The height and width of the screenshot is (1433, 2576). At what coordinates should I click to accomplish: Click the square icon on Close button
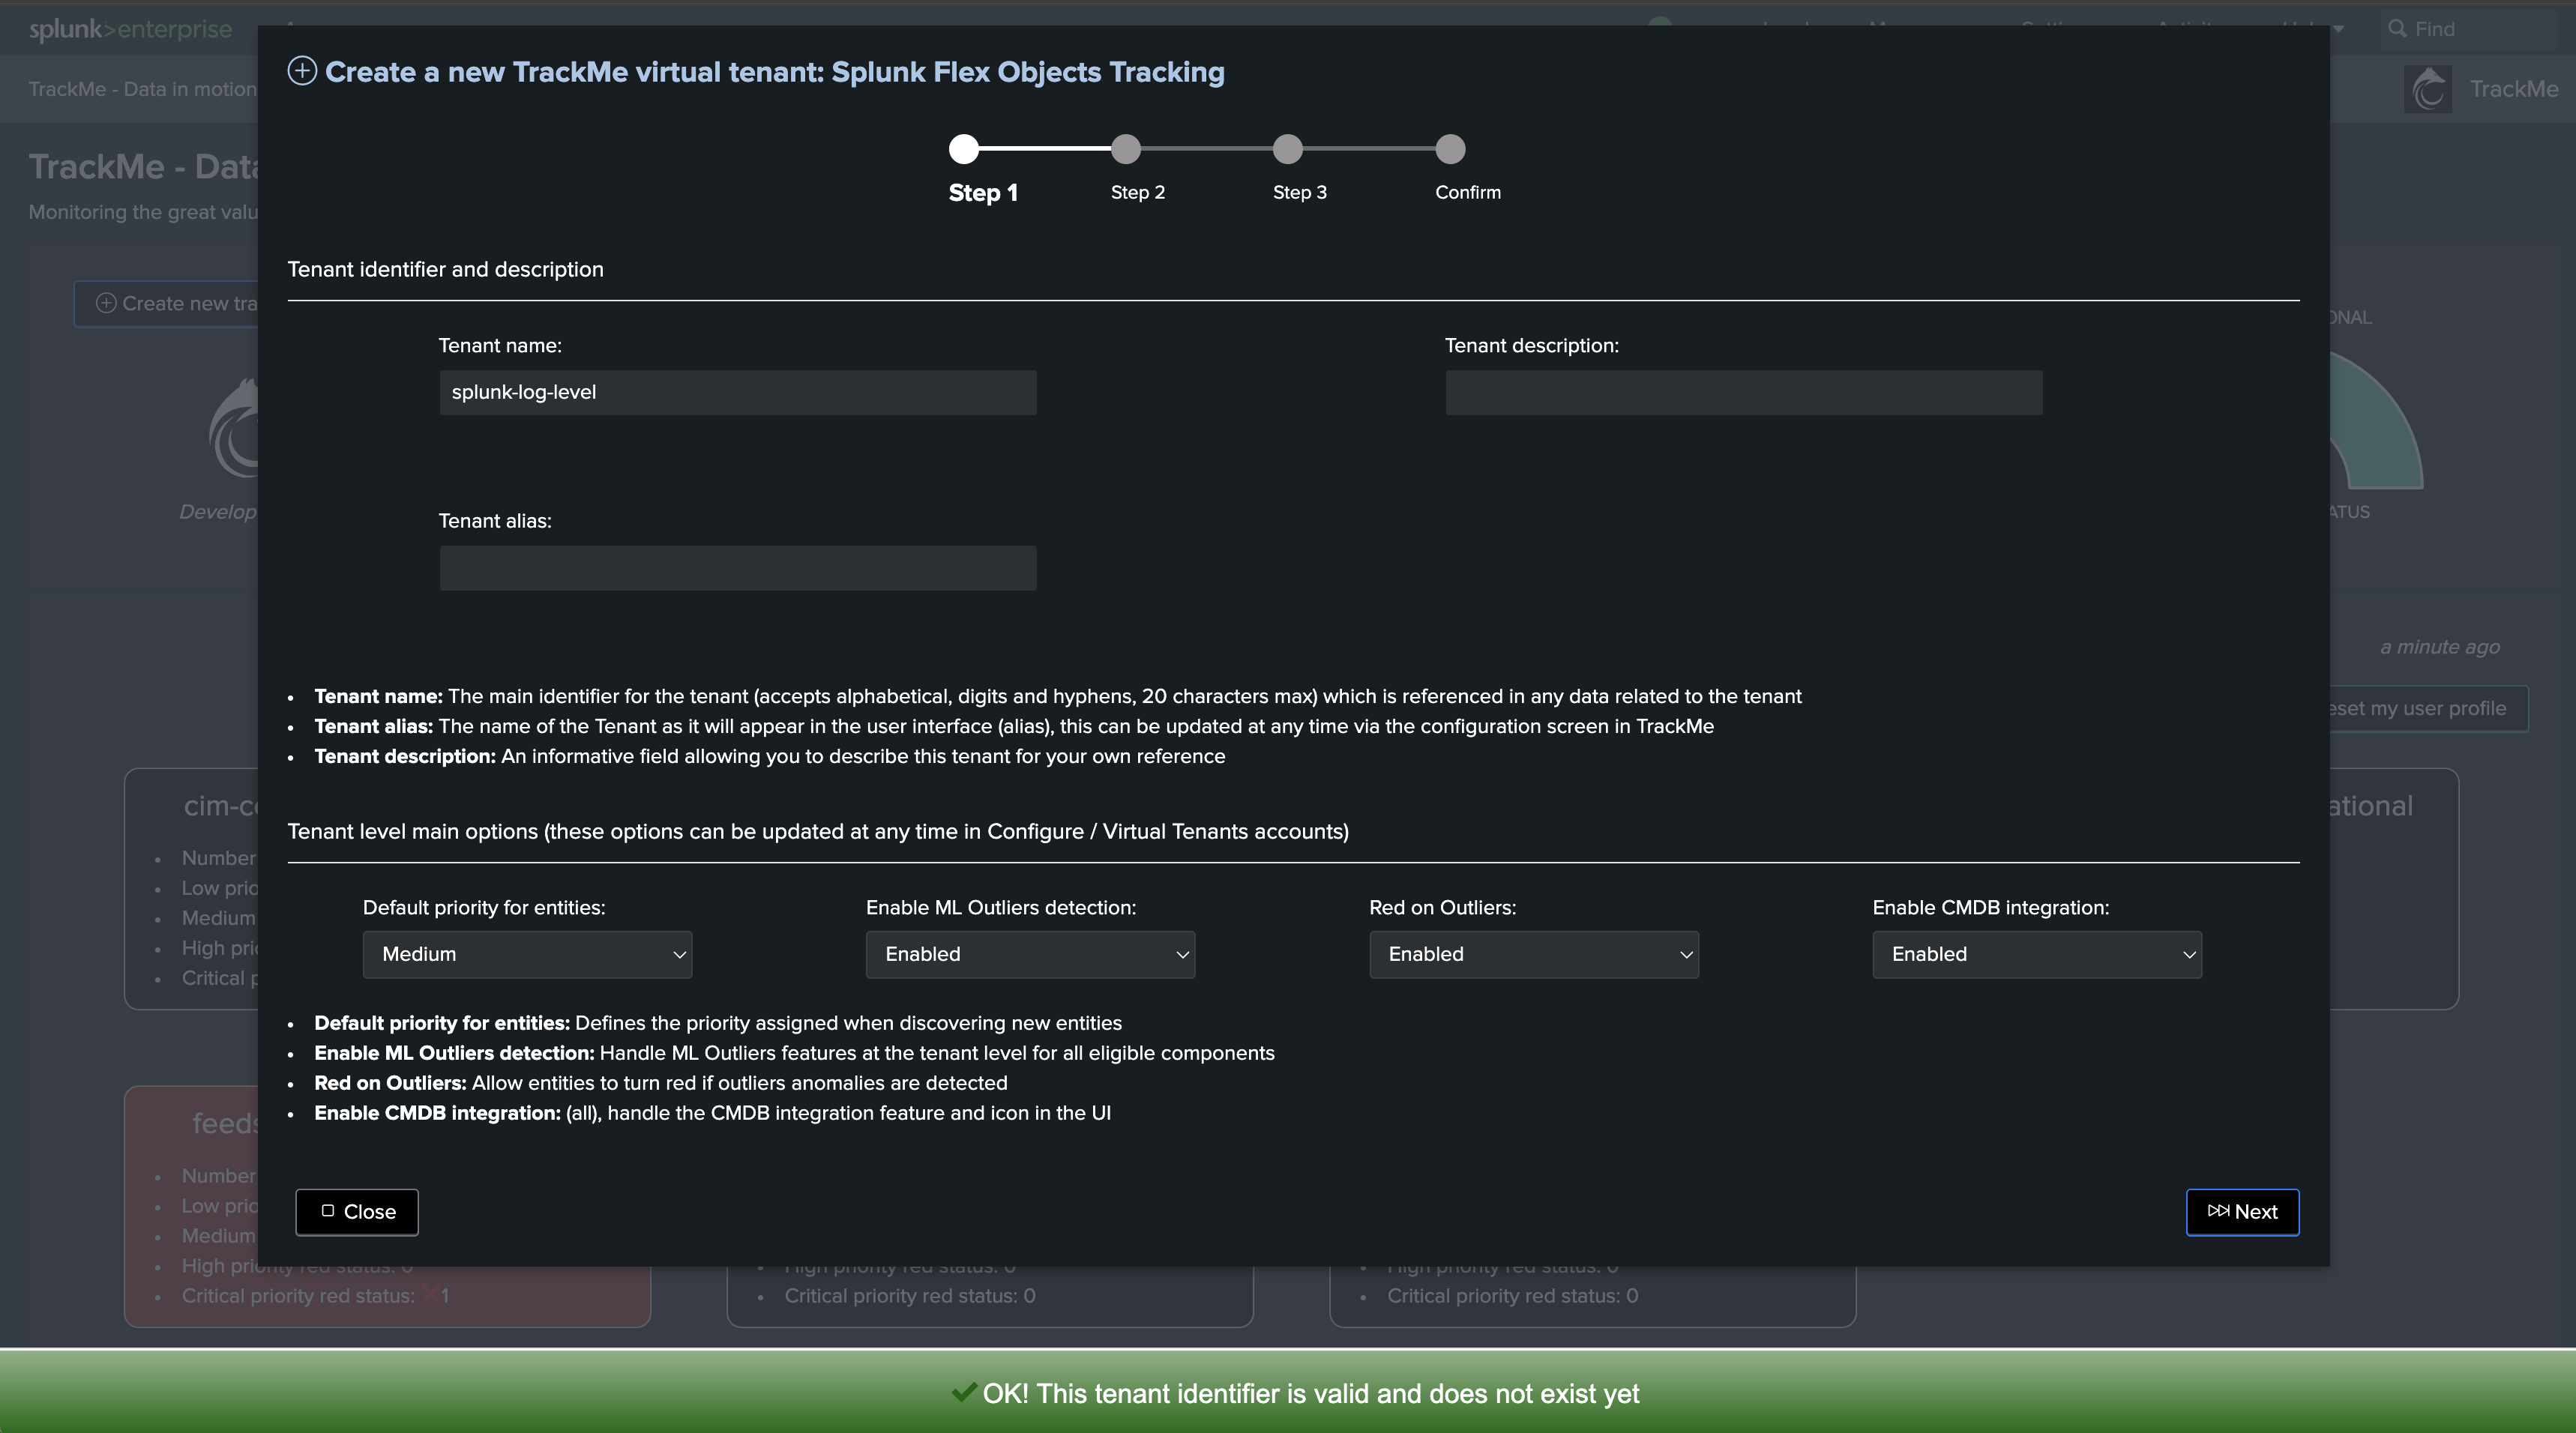tap(327, 1211)
